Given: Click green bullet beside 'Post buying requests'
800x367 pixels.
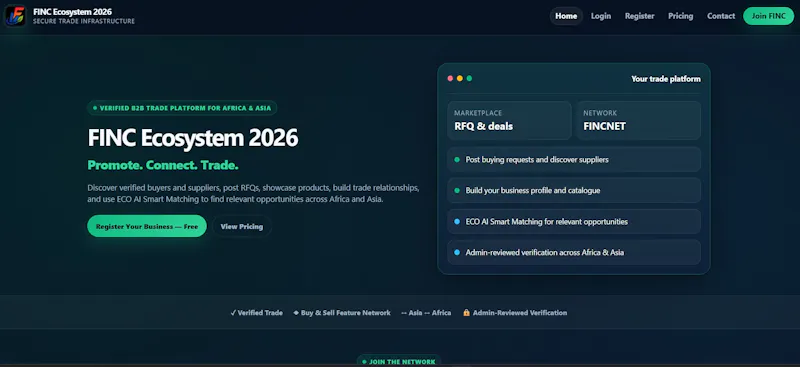Looking at the screenshot, I should tap(457, 160).
